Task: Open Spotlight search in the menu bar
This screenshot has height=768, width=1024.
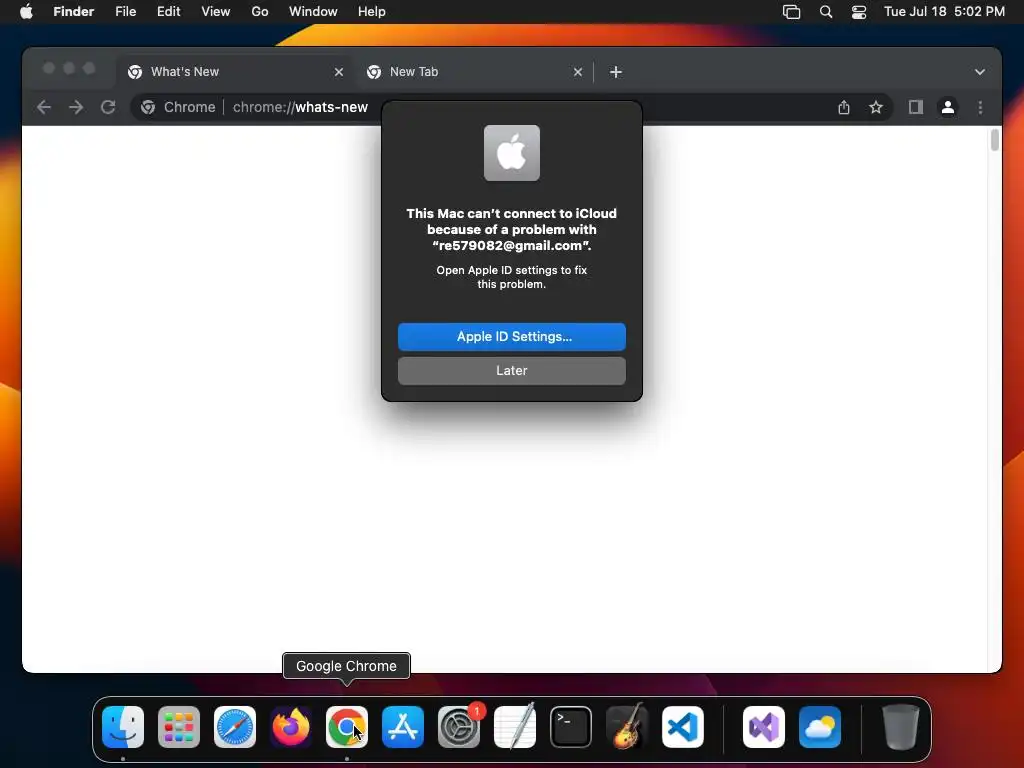Action: (x=825, y=12)
